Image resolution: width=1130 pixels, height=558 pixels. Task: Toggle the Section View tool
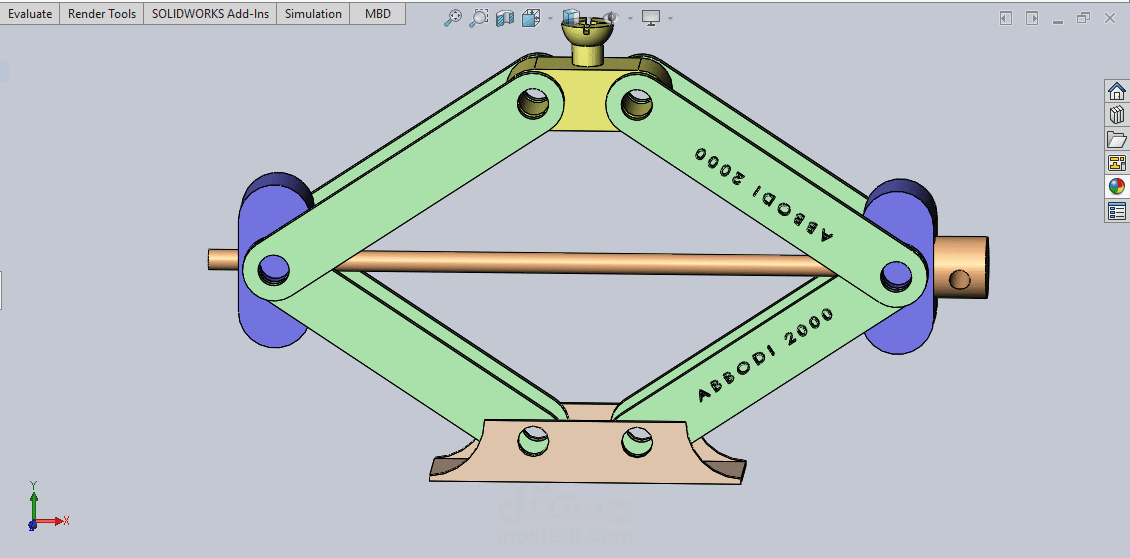504,18
